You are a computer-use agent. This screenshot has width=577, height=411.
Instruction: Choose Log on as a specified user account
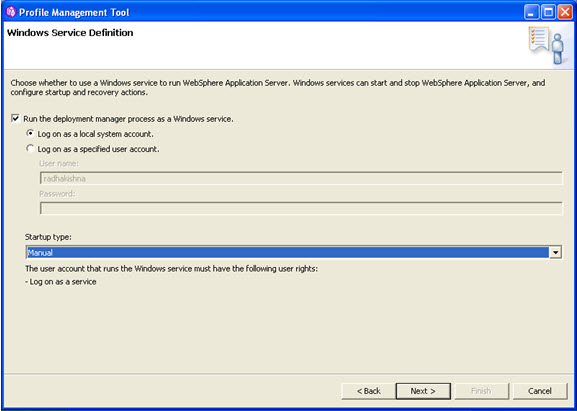(31, 149)
